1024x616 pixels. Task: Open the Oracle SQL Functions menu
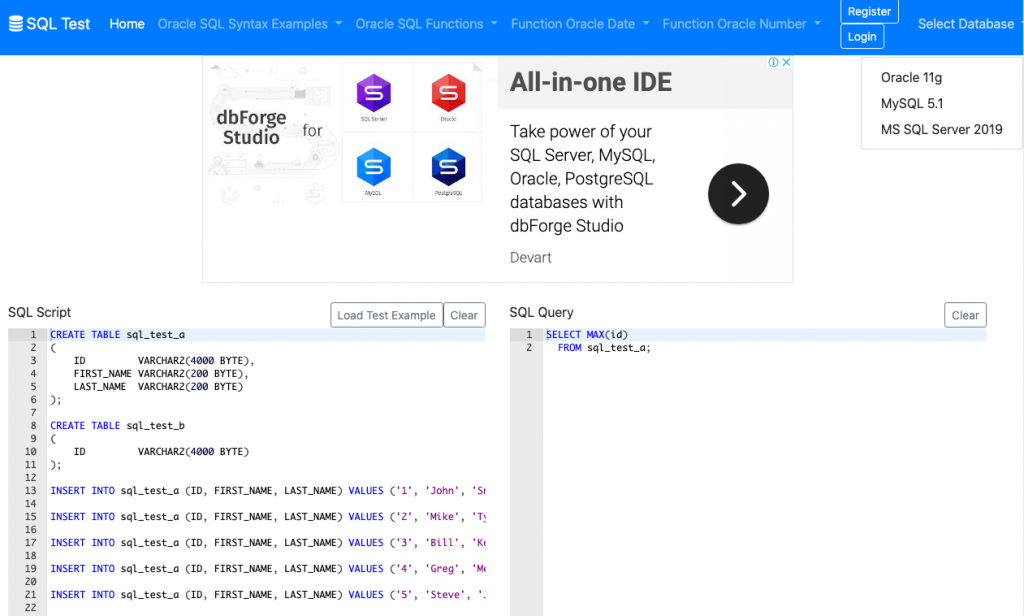point(427,24)
